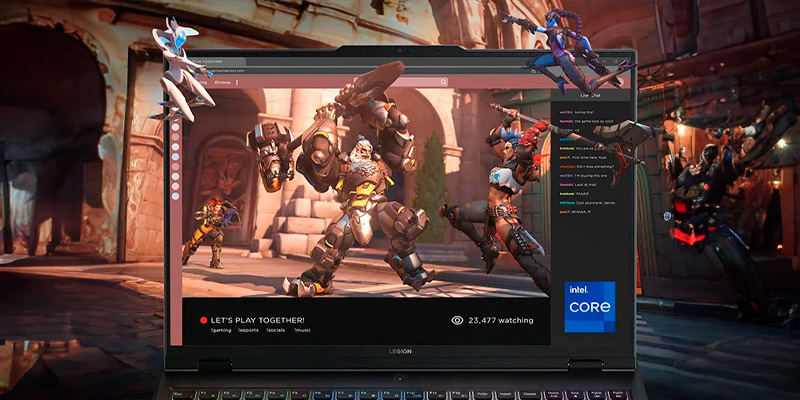
Task: Click the eye viewers icon
Action: tap(457, 320)
